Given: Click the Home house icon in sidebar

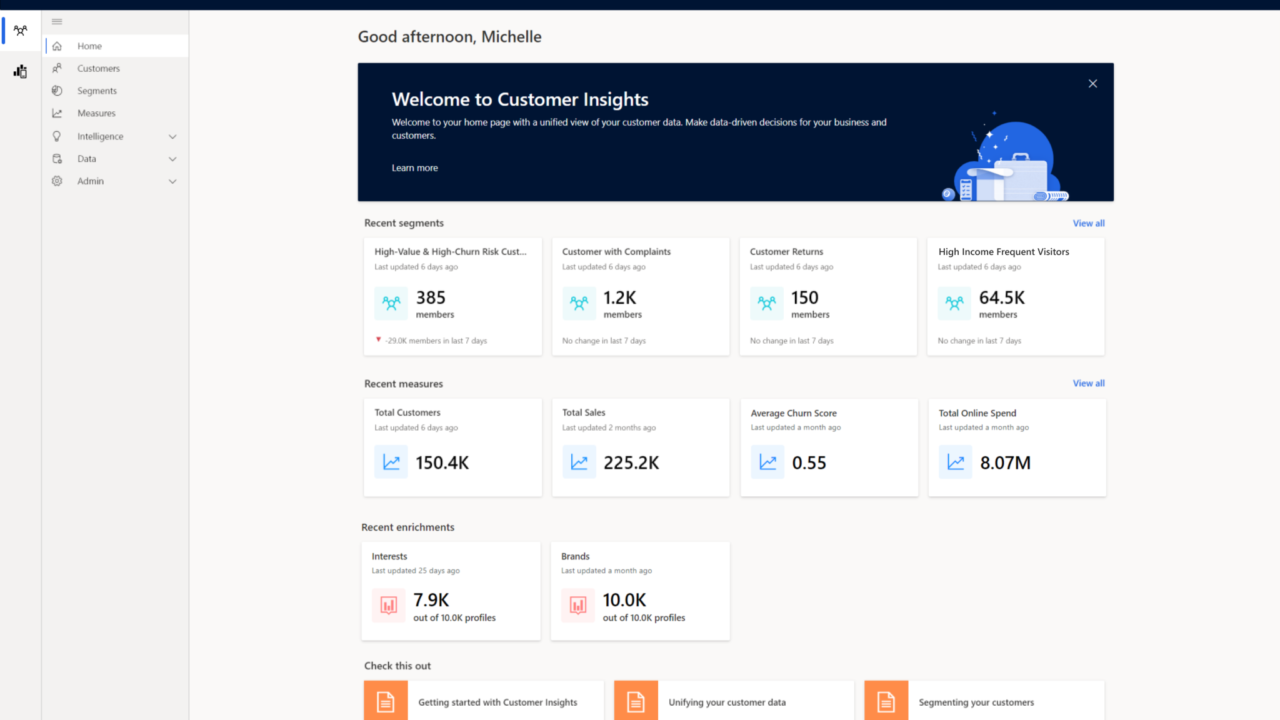Looking at the screenshot, I should click(x=57, y=46).
